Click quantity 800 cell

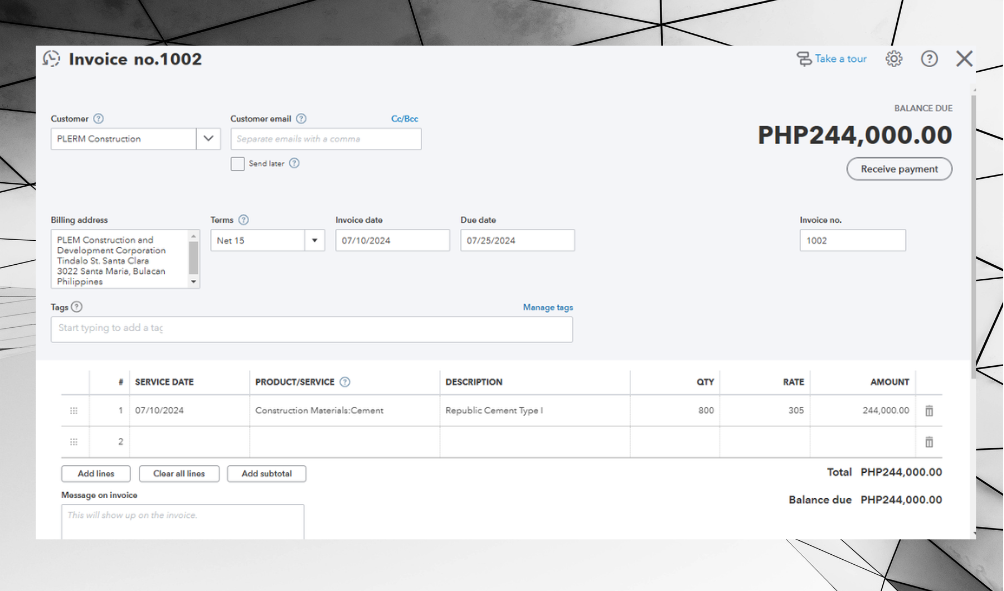point(675,411)
